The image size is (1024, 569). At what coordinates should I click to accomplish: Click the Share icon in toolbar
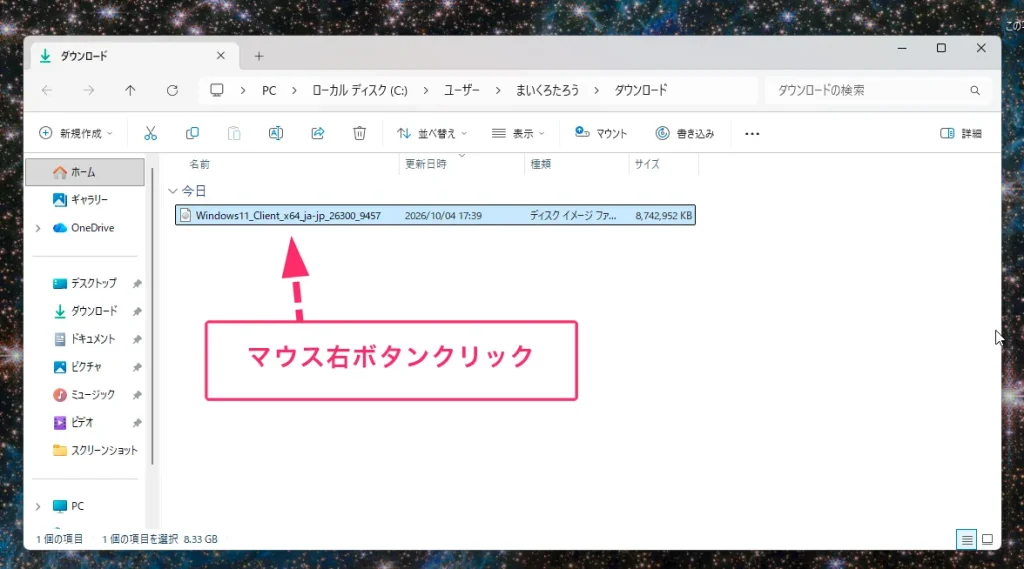pyautogui.click(x=317, y=133)
